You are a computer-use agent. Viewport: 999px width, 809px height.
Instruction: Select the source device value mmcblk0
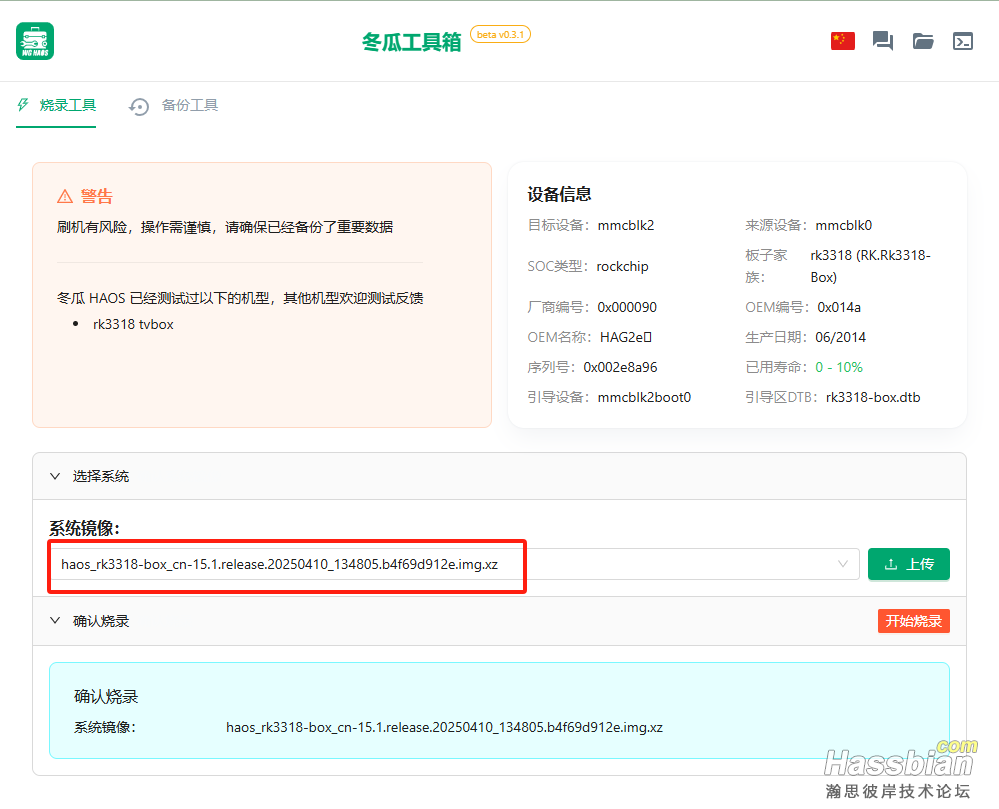(844, 226)
